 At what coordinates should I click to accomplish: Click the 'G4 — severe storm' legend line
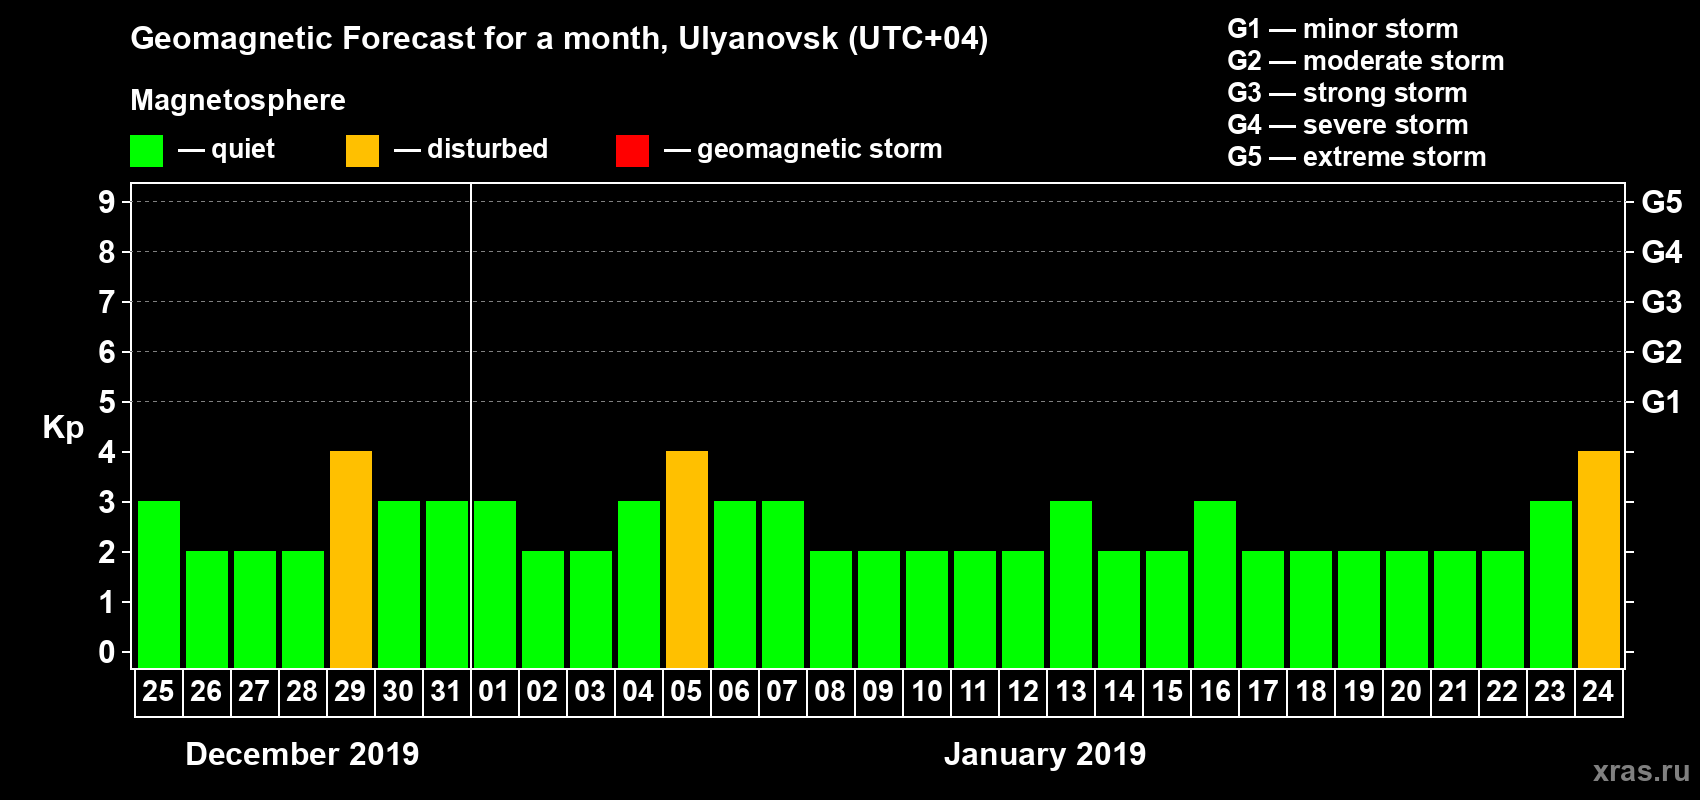[x=1348, y=125]
